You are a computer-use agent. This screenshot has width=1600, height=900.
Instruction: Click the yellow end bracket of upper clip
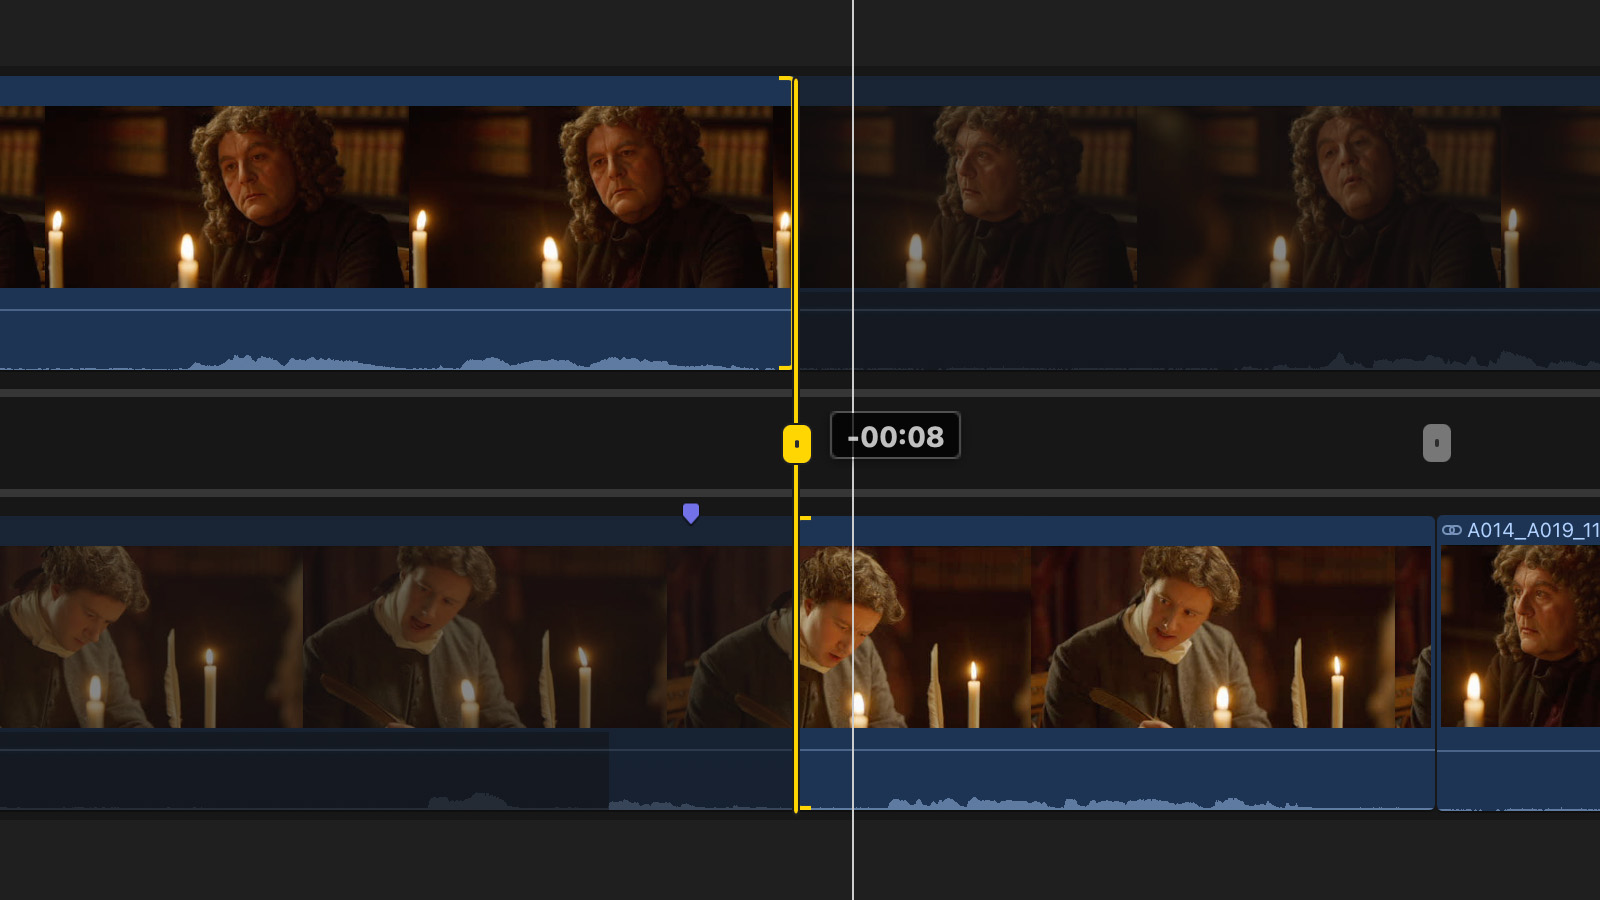pyautogui.click(x=786, y=223)
